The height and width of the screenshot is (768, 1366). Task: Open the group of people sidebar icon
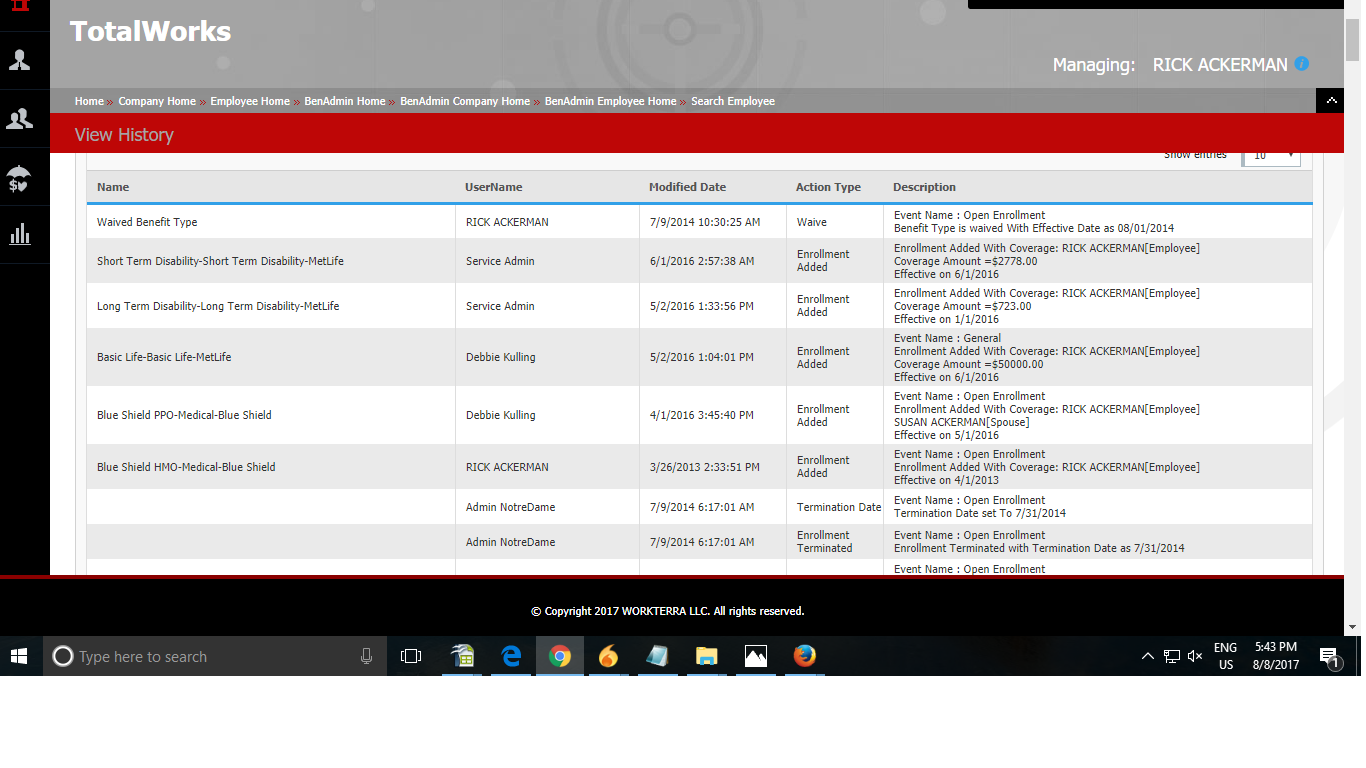point(20,119)
